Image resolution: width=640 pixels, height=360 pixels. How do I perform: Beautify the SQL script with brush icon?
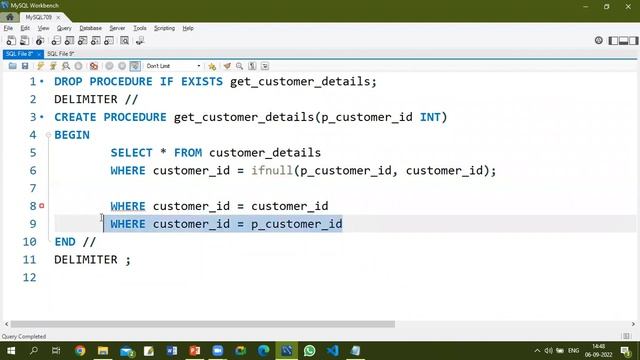pyautogui.click(x=227, y=66)
